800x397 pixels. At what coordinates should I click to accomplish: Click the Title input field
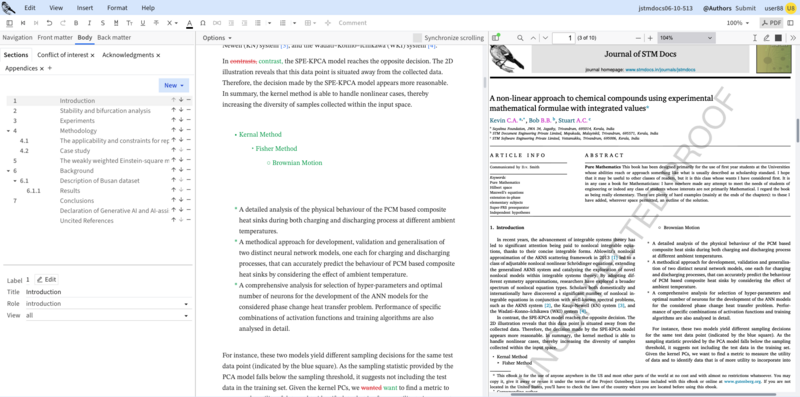tap(109, 292)
